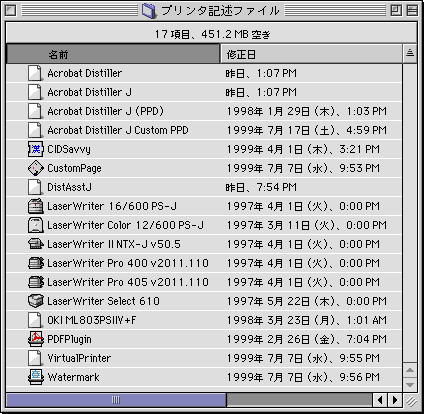The width and height of the screenshot is (424, 414).
Task: Click the PDFPlugin Acrobat icon
Action: coord(36,339)
